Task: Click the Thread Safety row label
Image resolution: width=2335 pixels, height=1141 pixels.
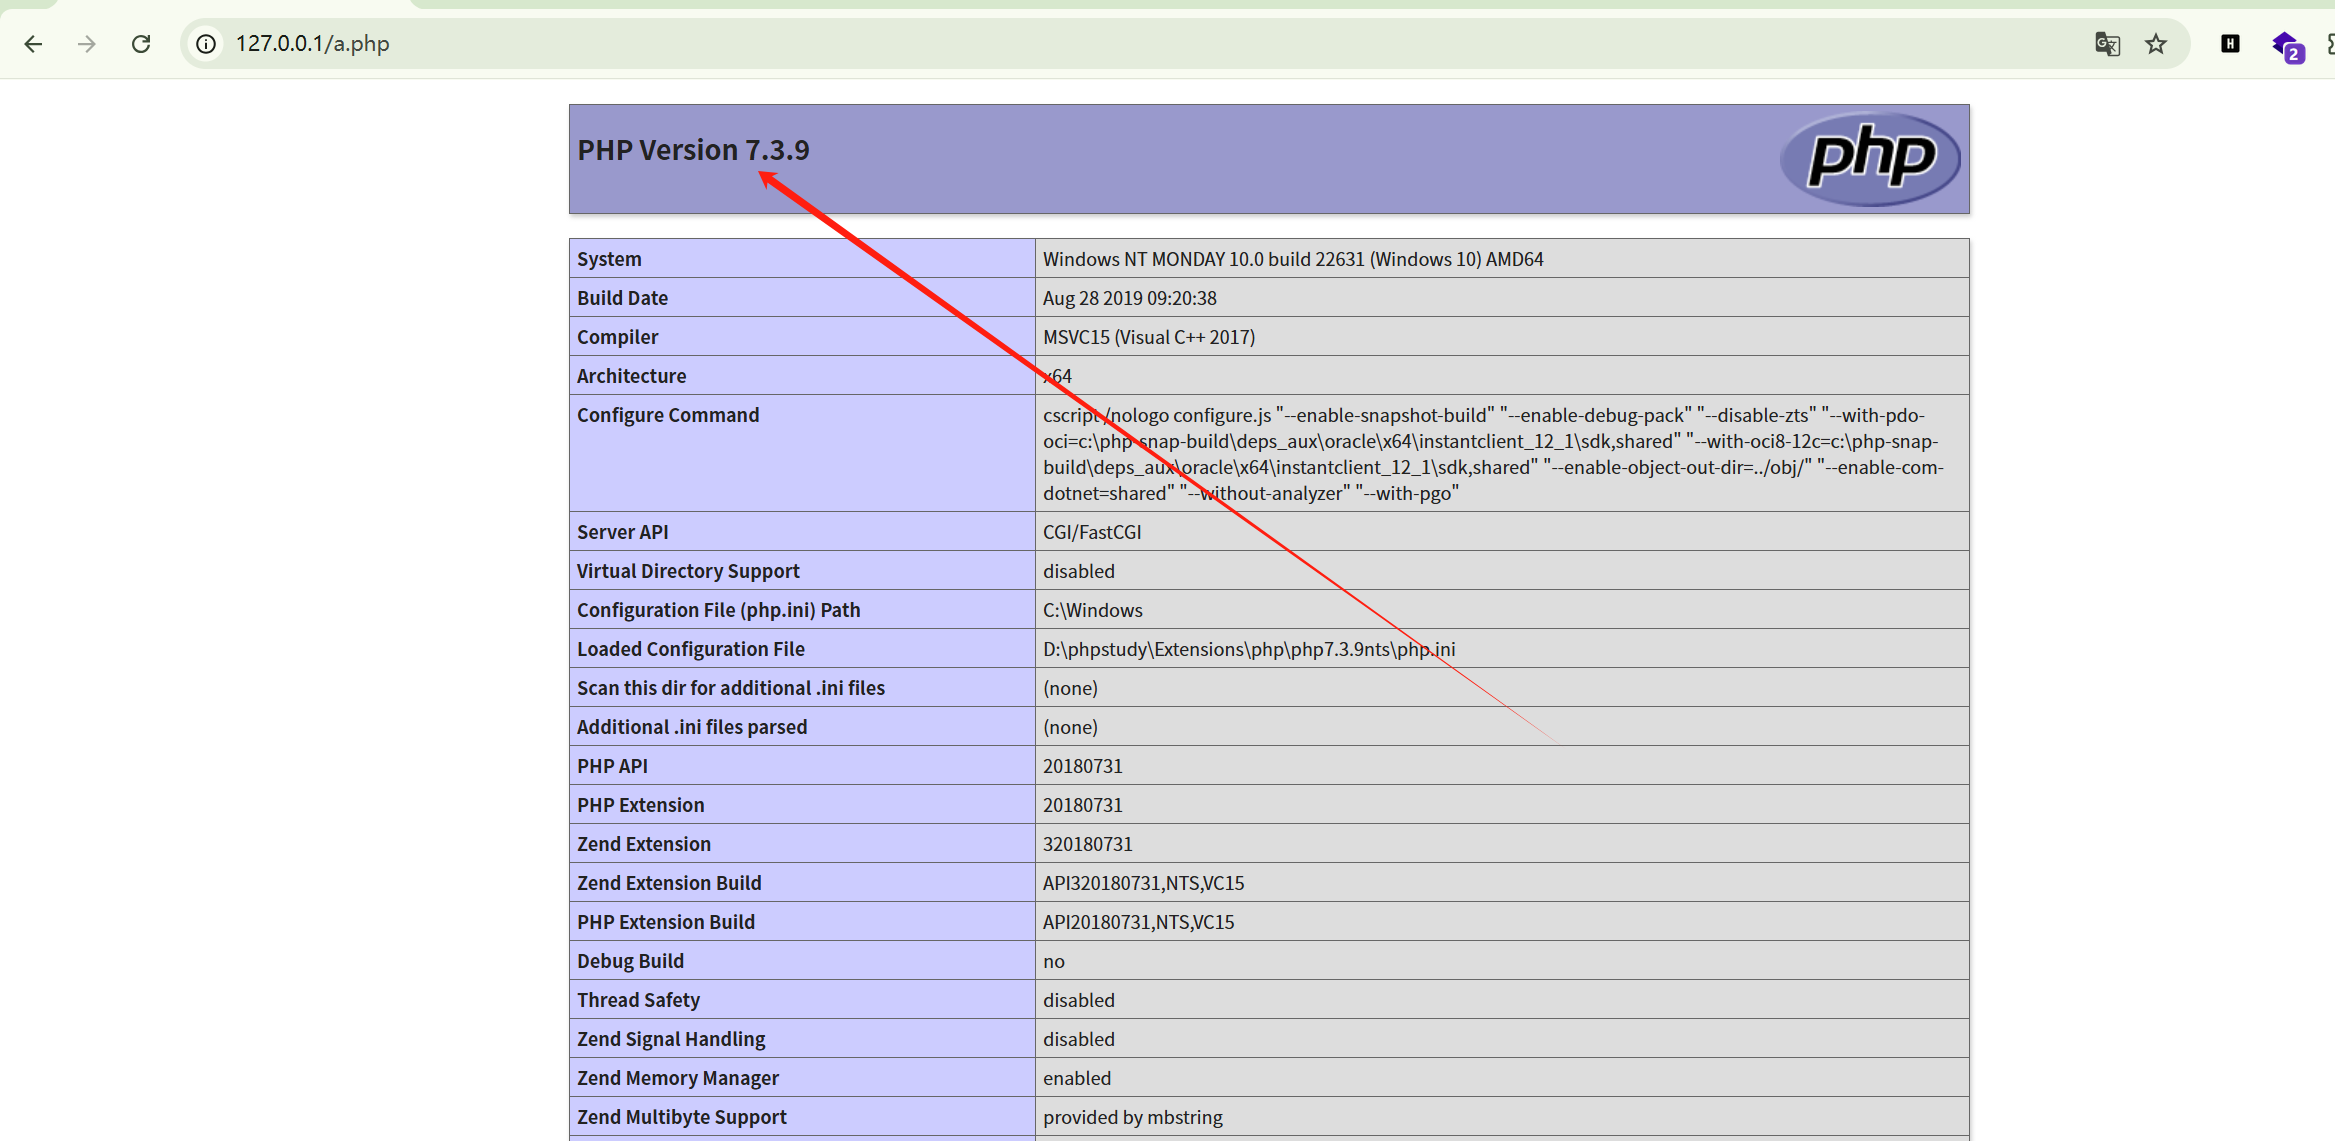Action: pos(638,1000)
